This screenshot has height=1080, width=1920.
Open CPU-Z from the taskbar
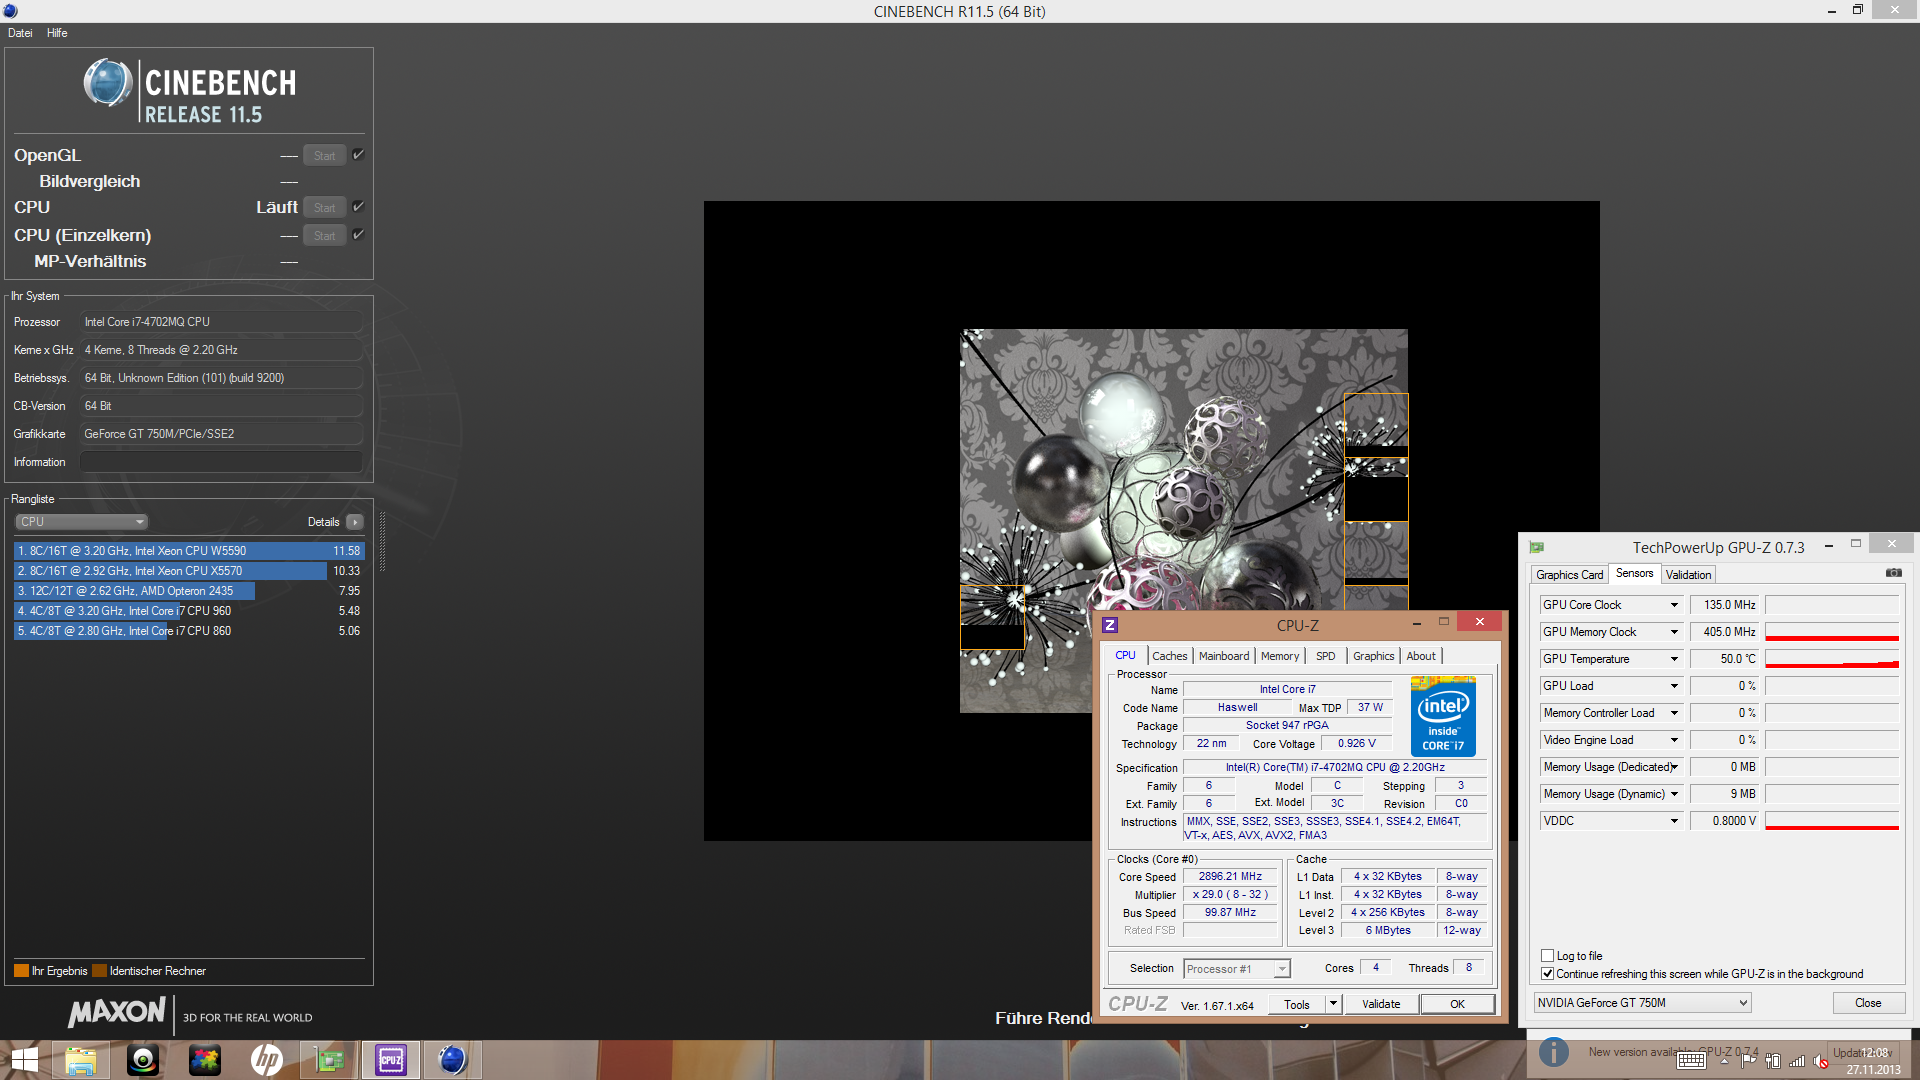[391, 1059]
